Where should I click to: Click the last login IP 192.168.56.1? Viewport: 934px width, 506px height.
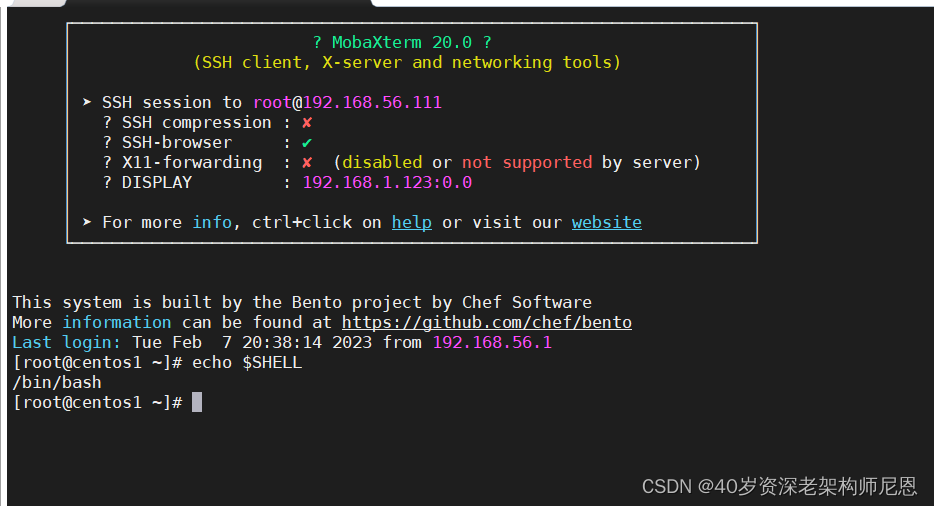492,343
